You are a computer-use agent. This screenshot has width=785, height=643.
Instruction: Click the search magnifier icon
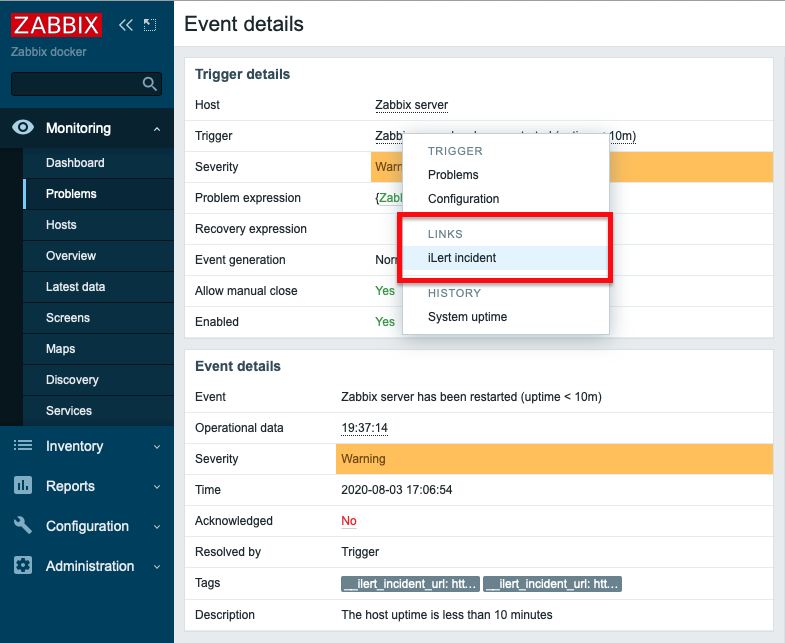[x=149, y=84]
